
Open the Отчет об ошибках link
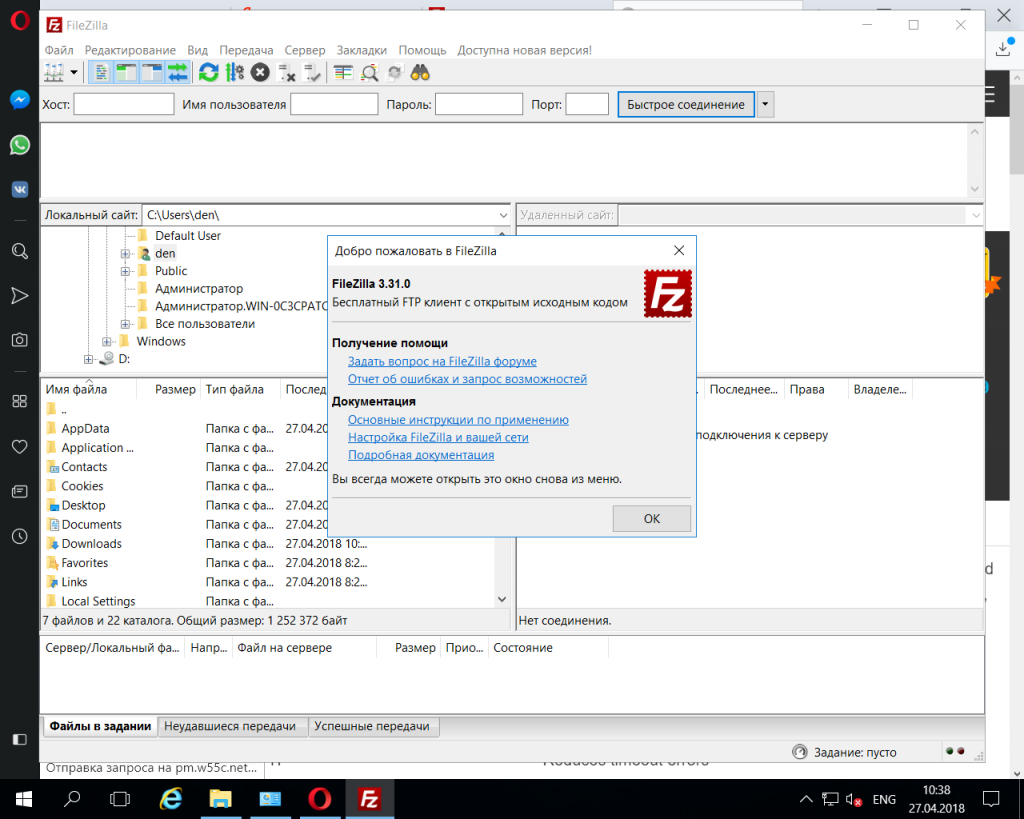pos(467,379)
